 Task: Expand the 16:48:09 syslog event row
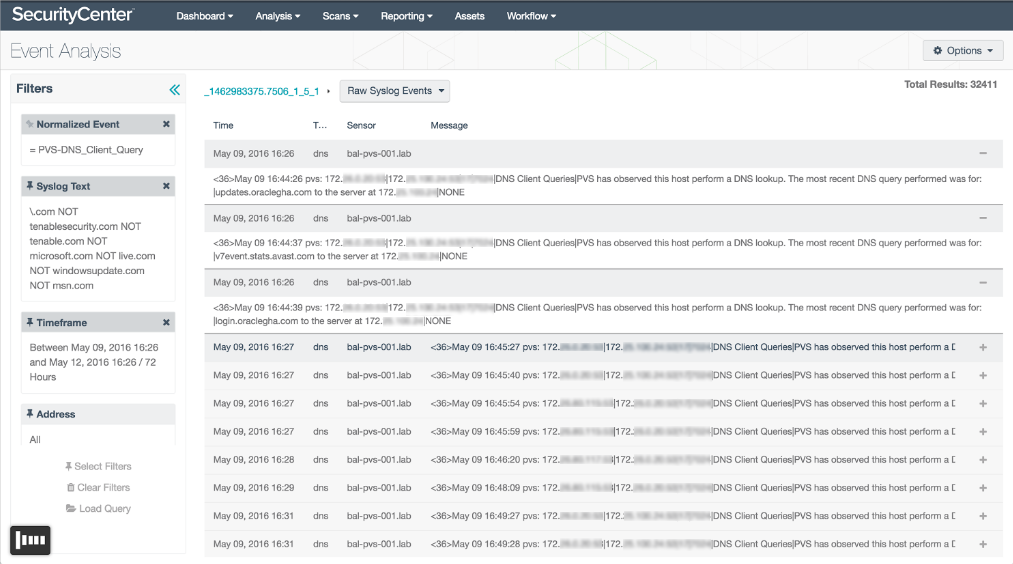coord(983,488)
